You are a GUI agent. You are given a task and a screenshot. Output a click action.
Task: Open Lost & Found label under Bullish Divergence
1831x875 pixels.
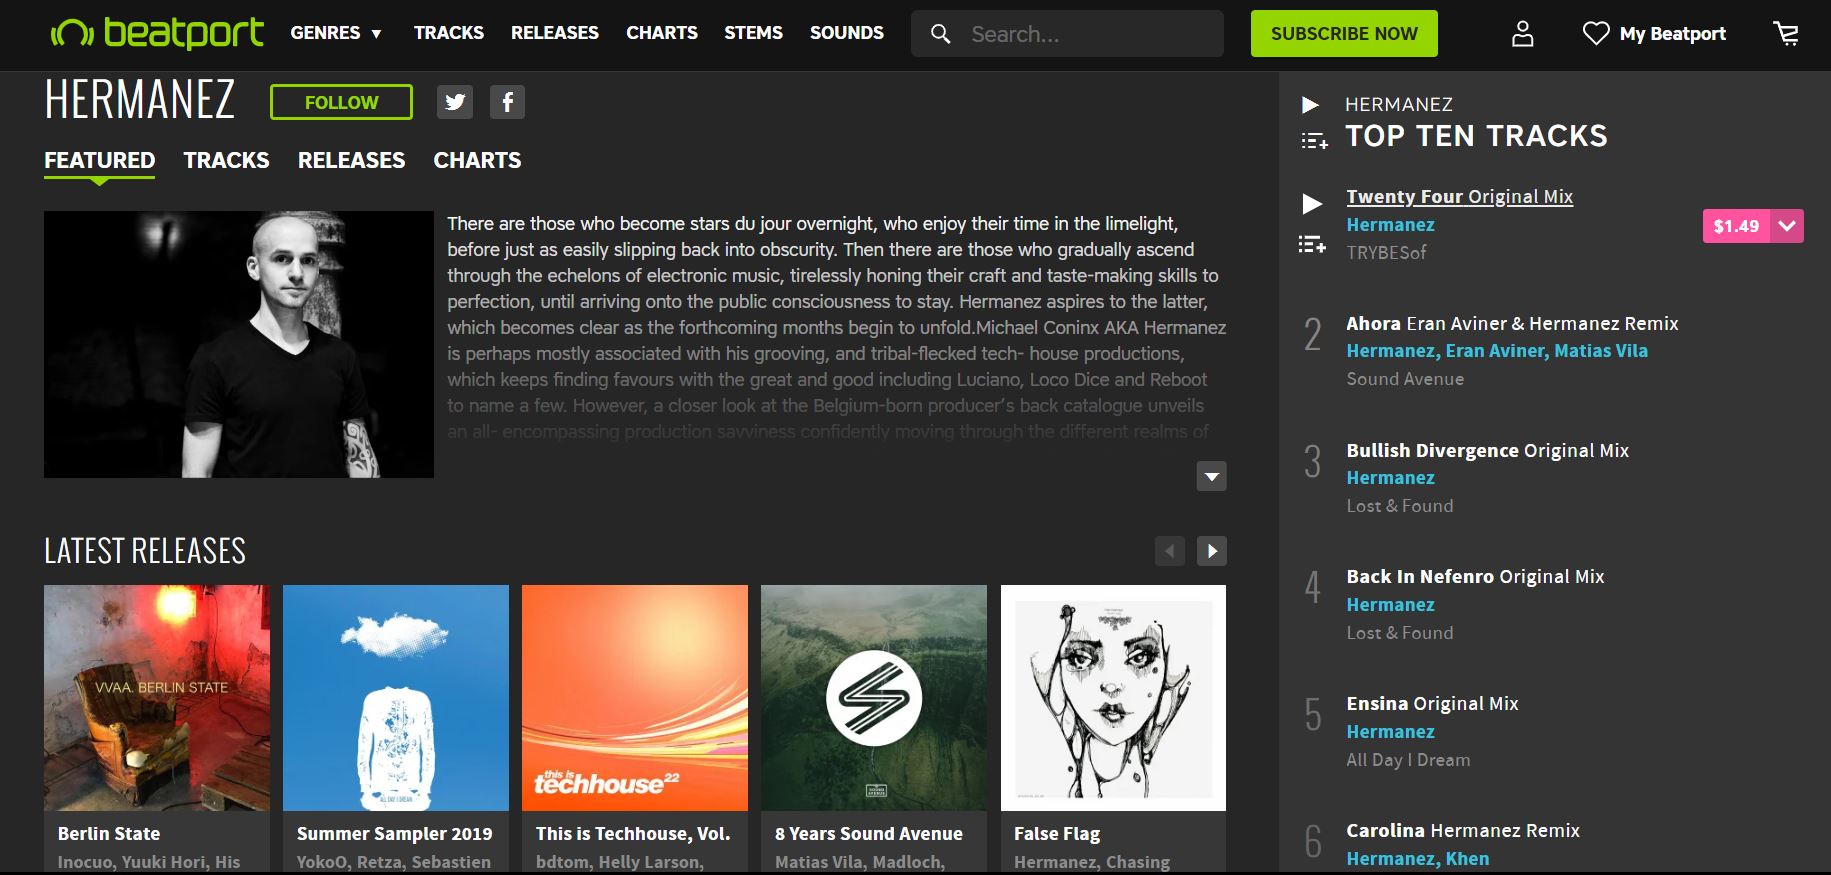tap(1400, 506)
